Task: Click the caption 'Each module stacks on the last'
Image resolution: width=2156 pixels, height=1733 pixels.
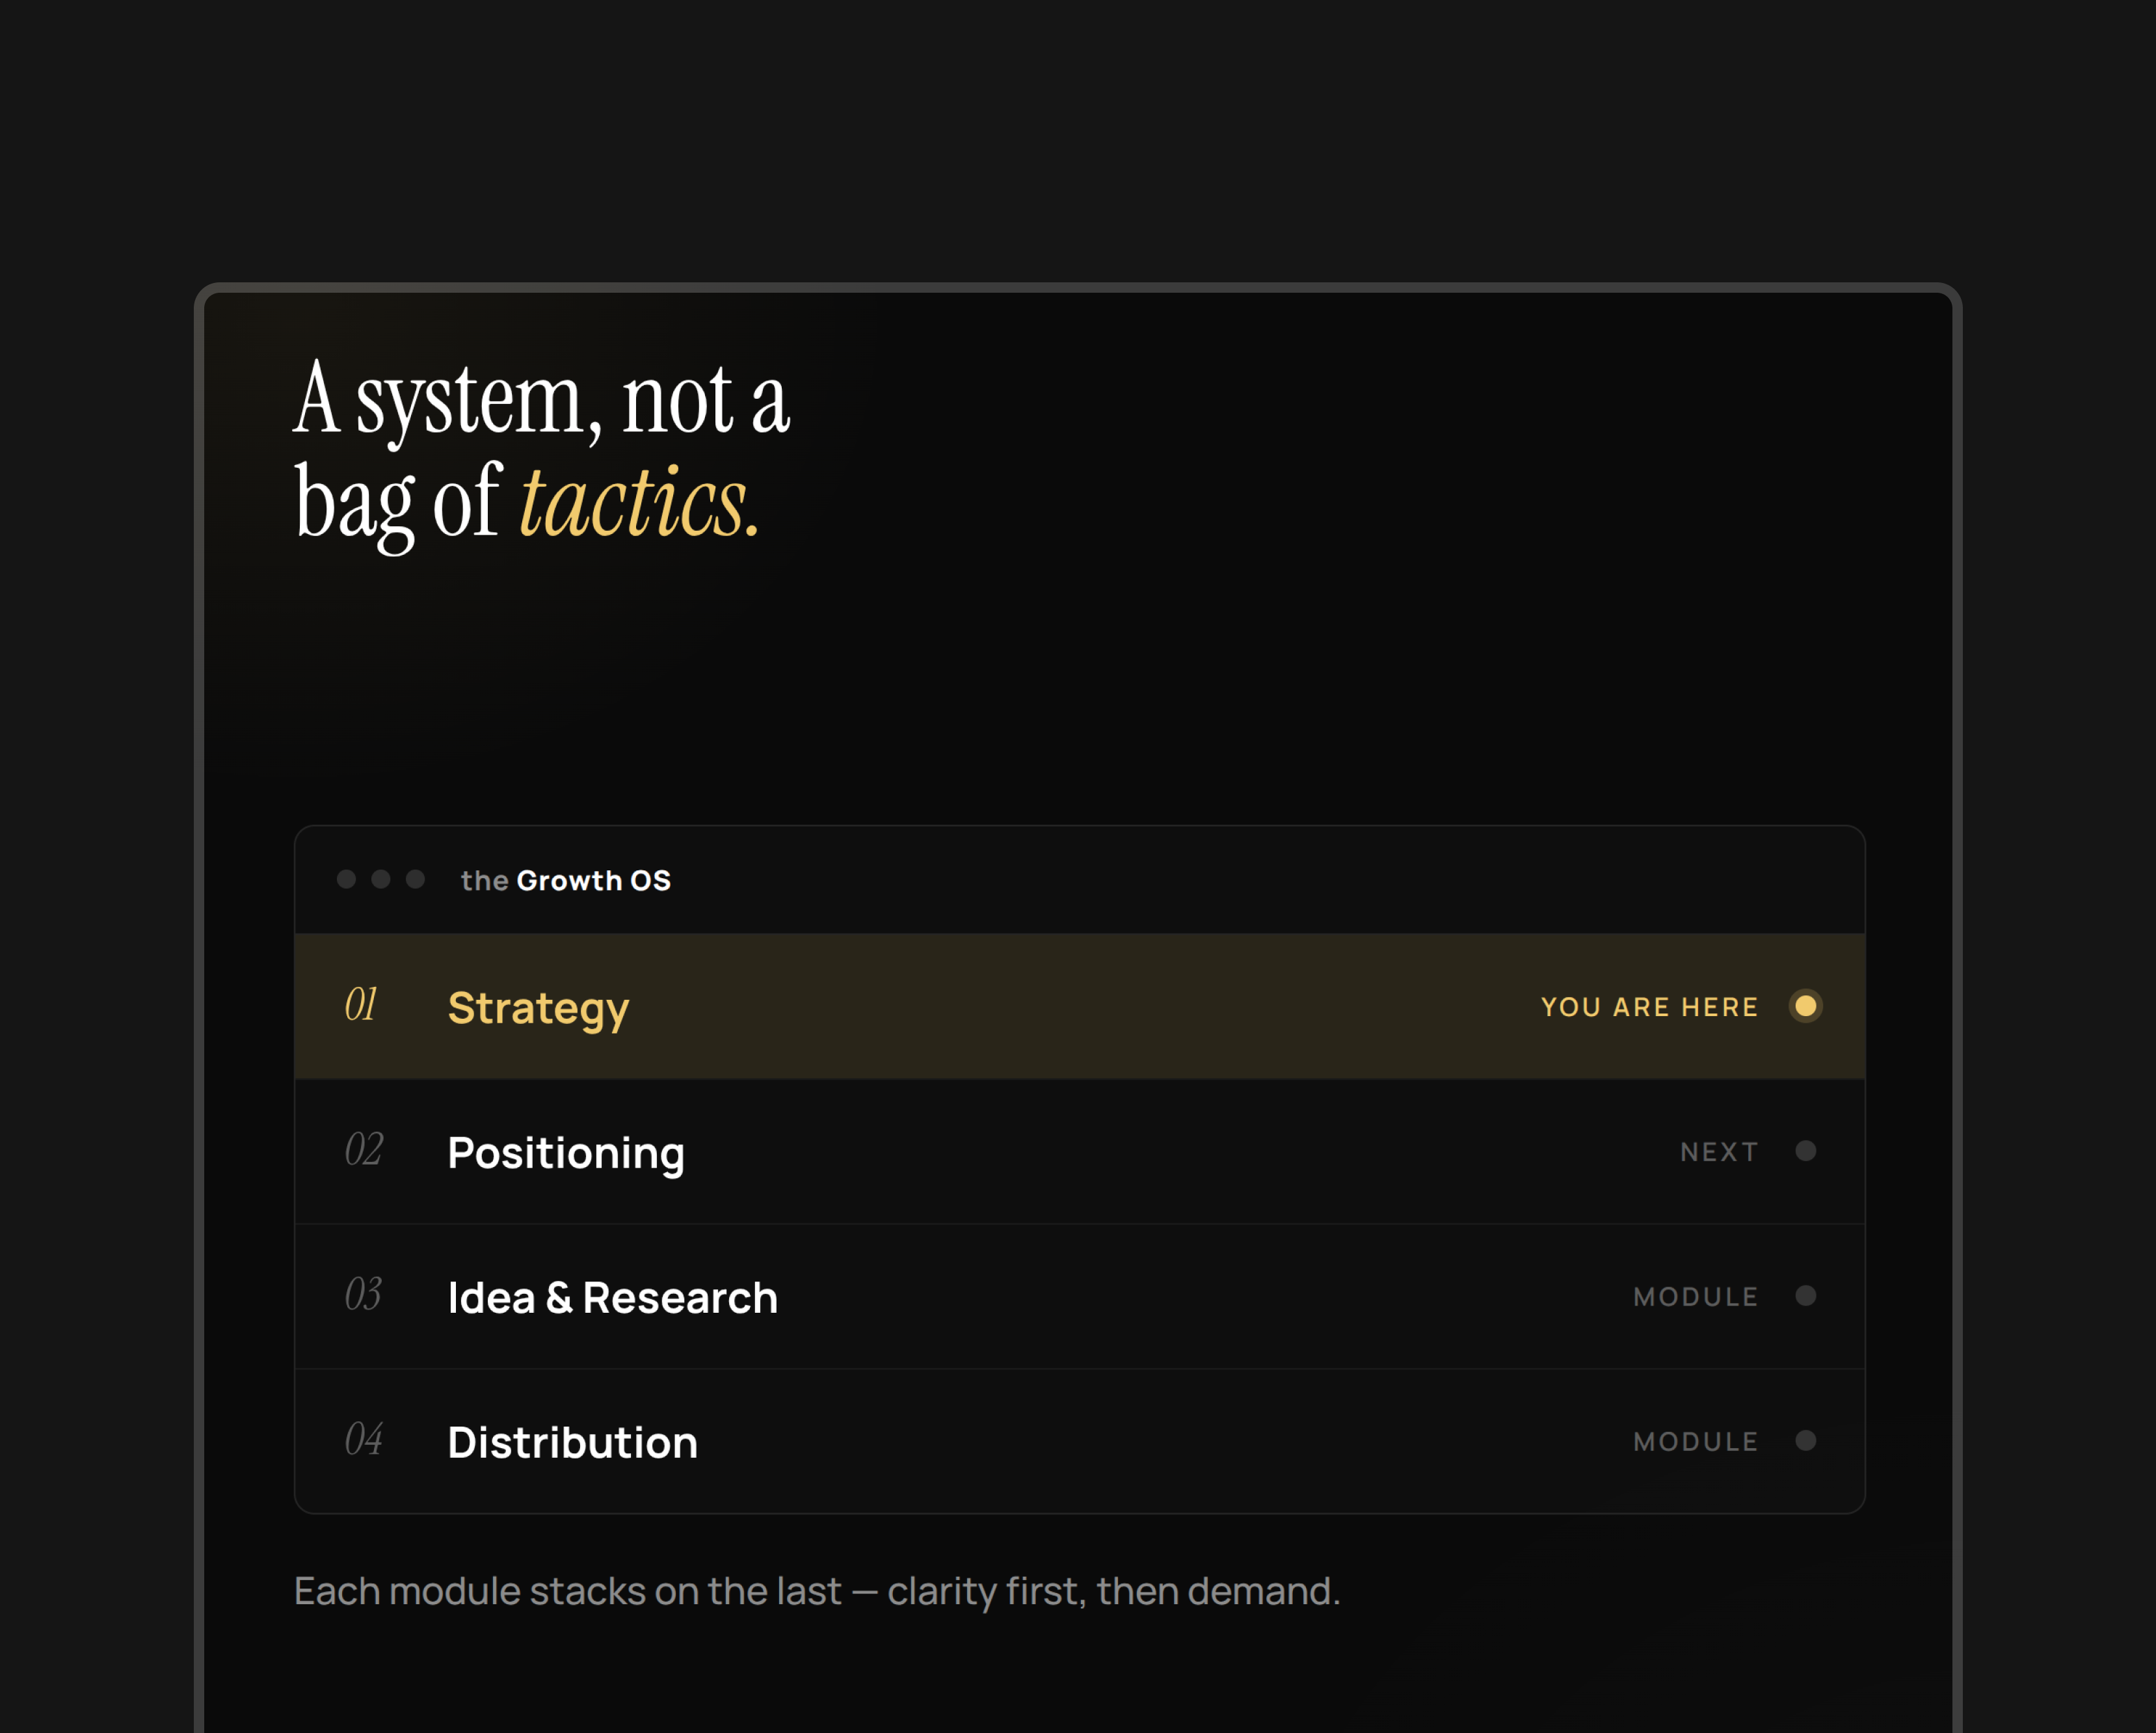Action: (x=568, y=1591)
